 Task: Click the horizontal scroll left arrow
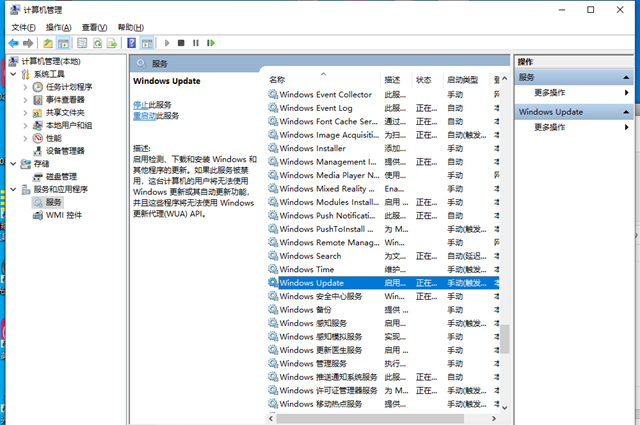coord(271,418)
